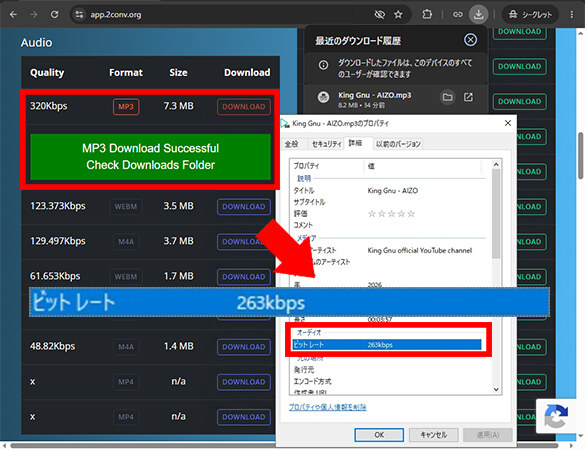Download the 48.82Kbps M4A audio
The image size is (585, 450).
click(x=244, y=347)
